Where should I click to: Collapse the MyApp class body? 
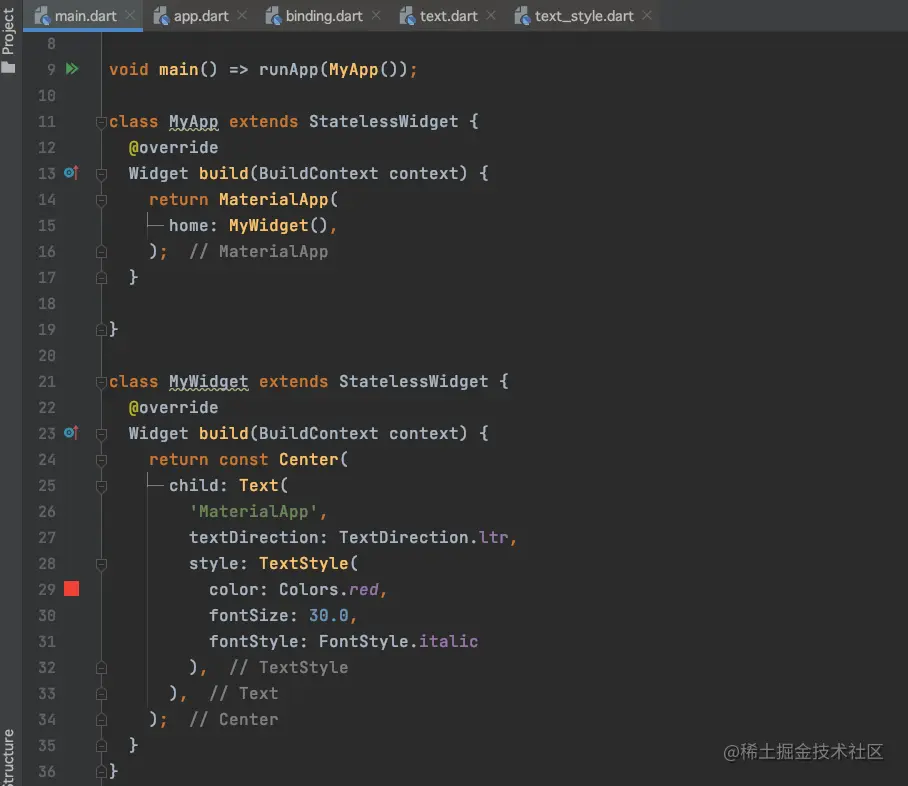[101, 121]
